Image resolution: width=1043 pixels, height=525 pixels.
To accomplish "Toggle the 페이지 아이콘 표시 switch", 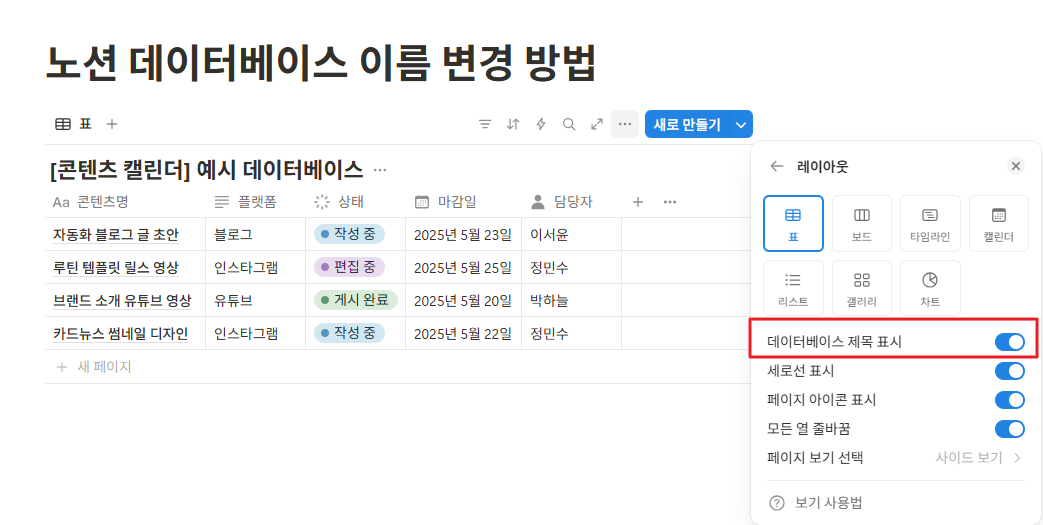I will coord(1010,400).
